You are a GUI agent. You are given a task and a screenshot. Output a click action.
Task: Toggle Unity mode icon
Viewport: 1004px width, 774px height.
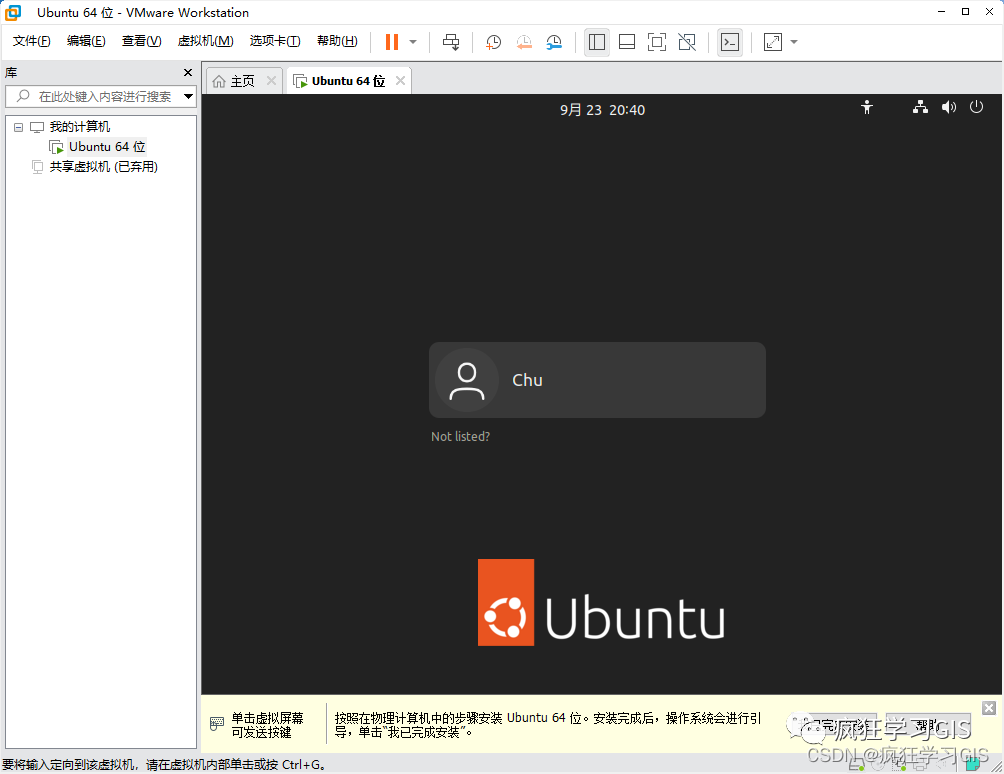[x=686, y=42]
